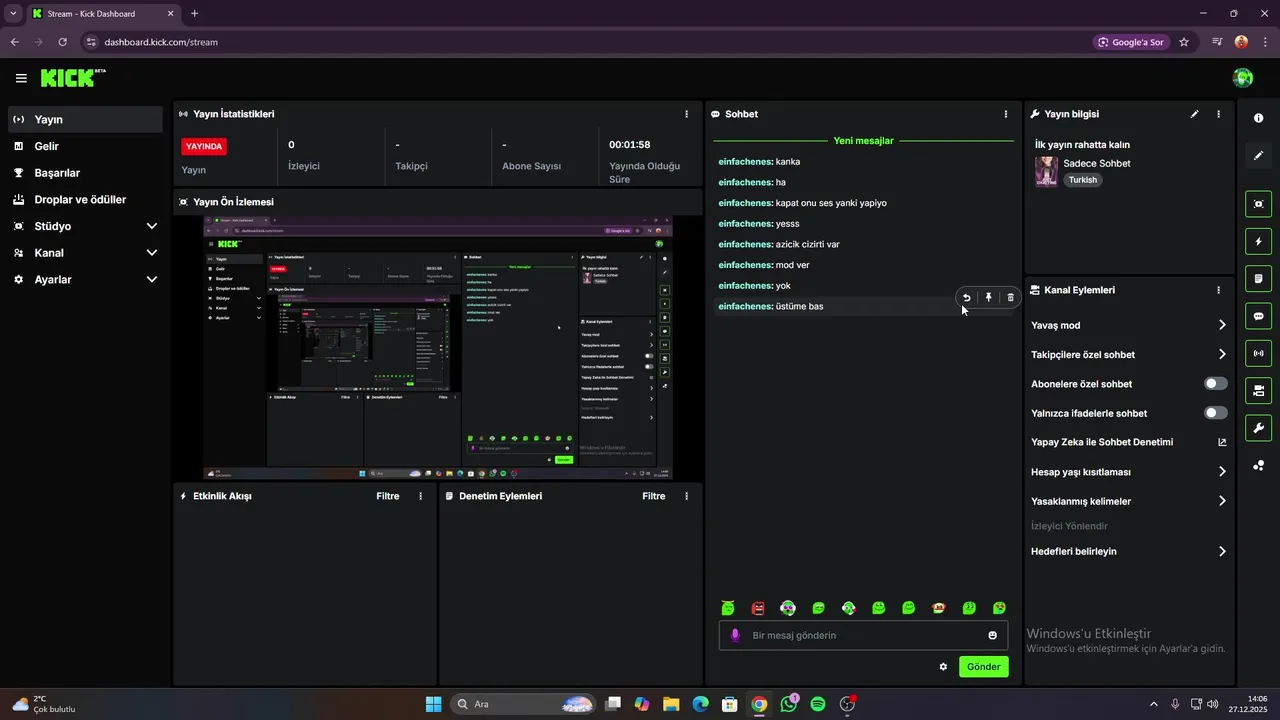Screen dimensions: 1280x720
Task: Enable Yalnızca ifadelerle sohbet toggle
Action: click(x=1216, y=413)
